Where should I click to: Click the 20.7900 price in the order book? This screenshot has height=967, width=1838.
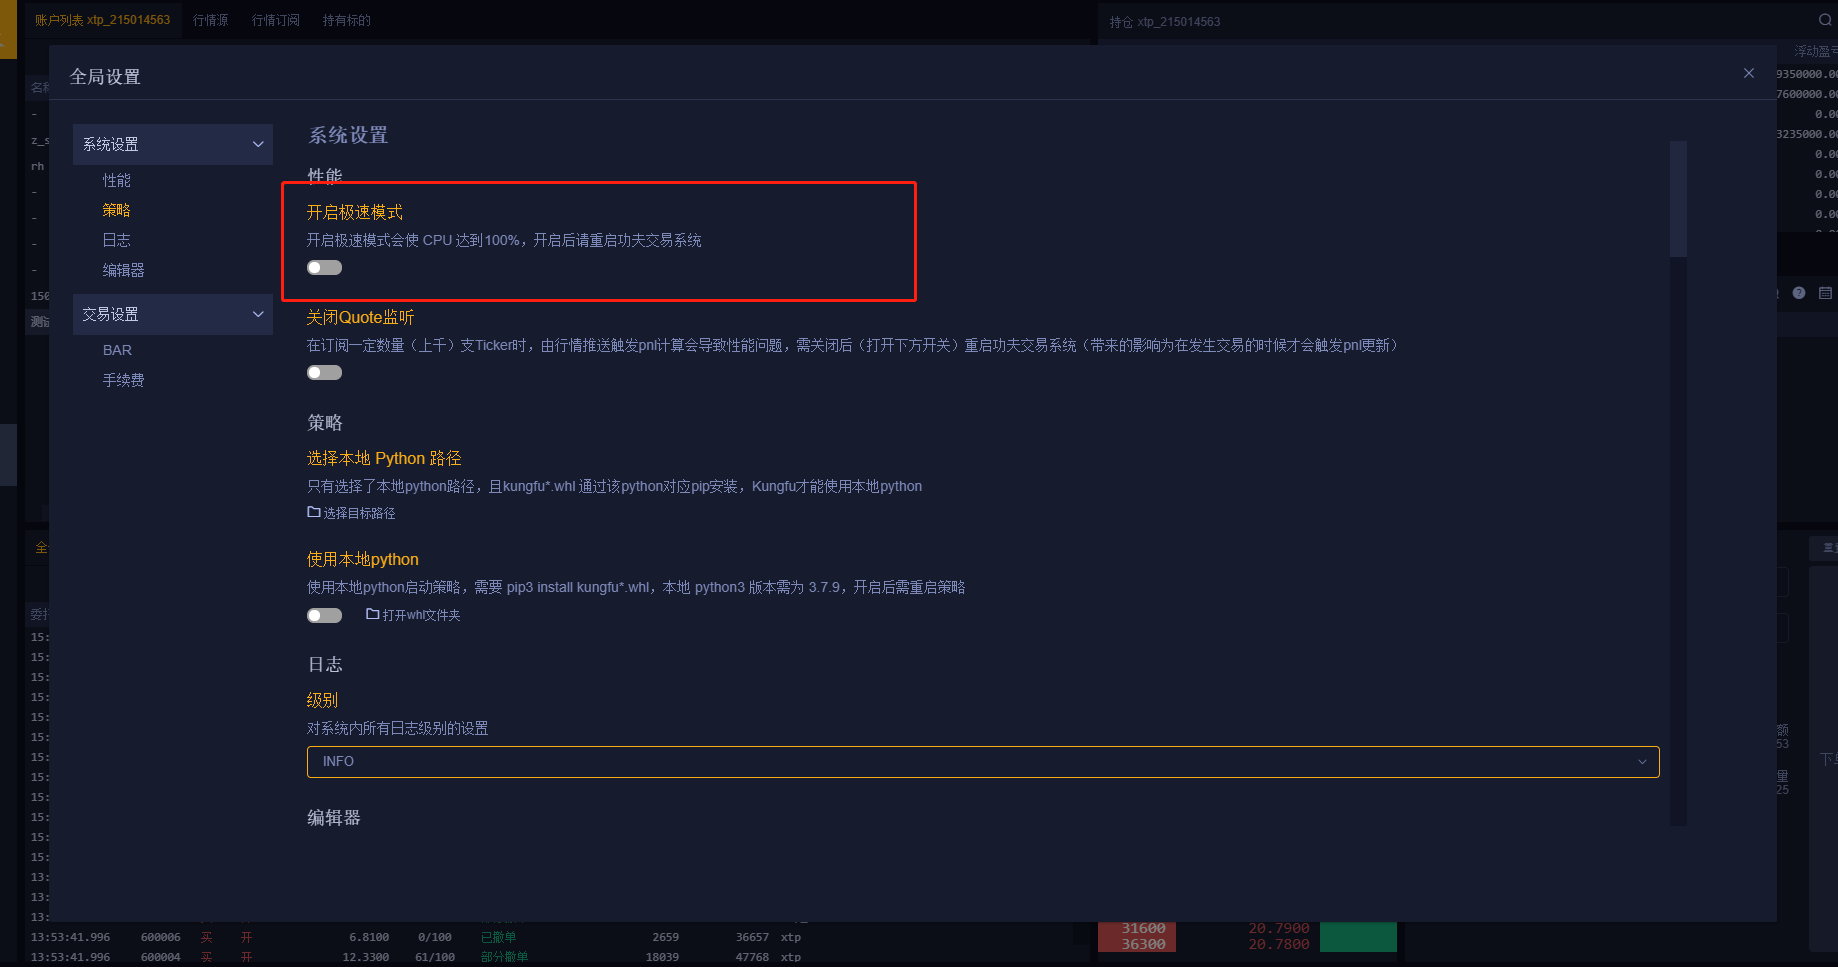(1278, 928)
